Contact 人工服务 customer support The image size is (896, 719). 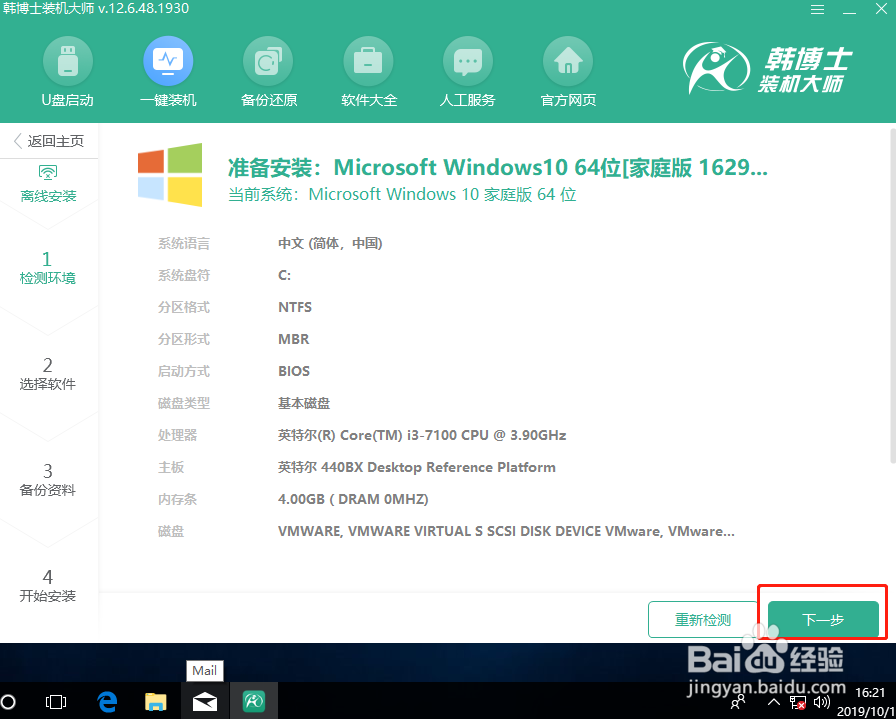point(467,70)
